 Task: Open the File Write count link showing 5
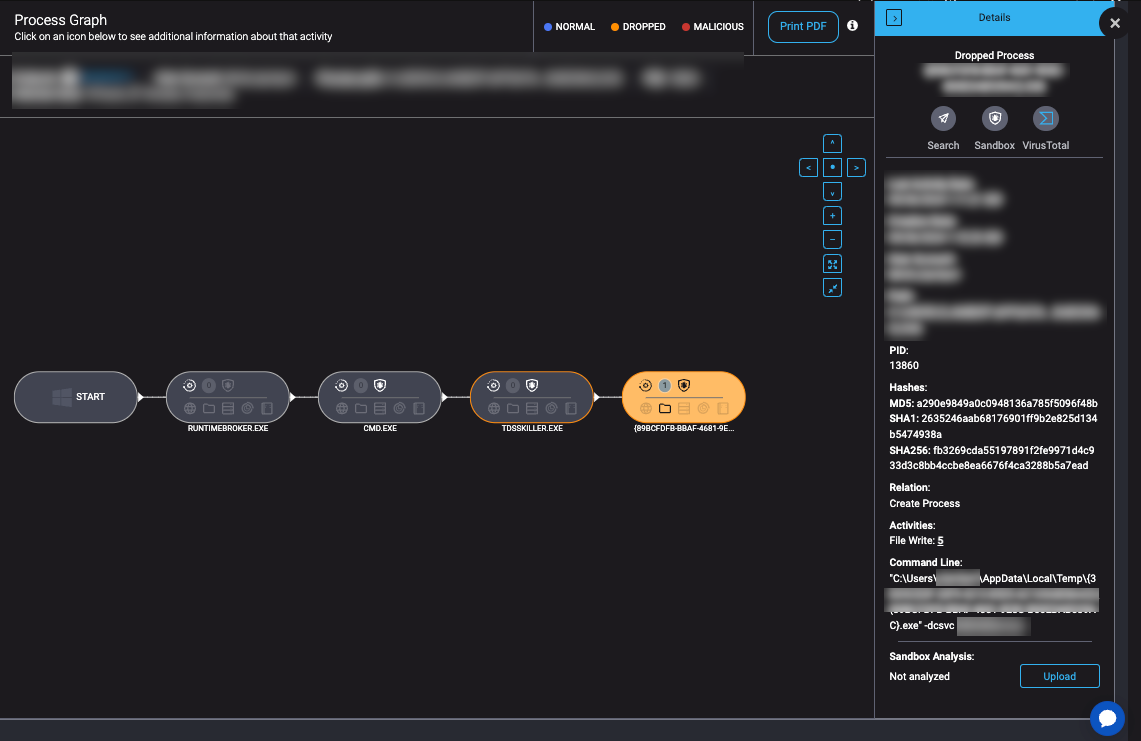[x=940, y=540]
